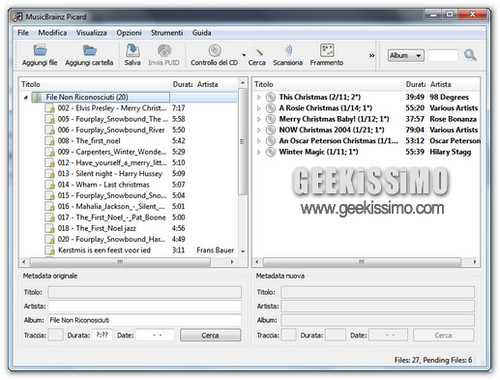Screen dimensions: 500x380
Task: Open the File menu
Action: (23, 33)
